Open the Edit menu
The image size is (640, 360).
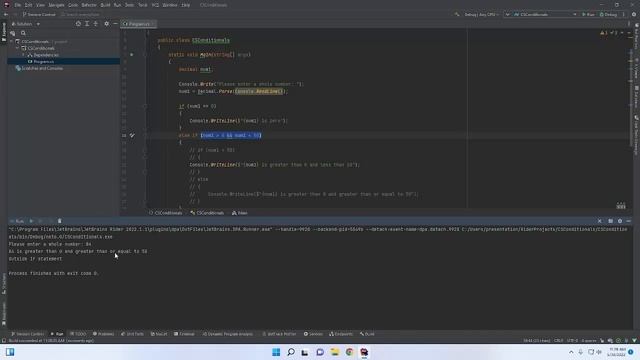point(28,5)
